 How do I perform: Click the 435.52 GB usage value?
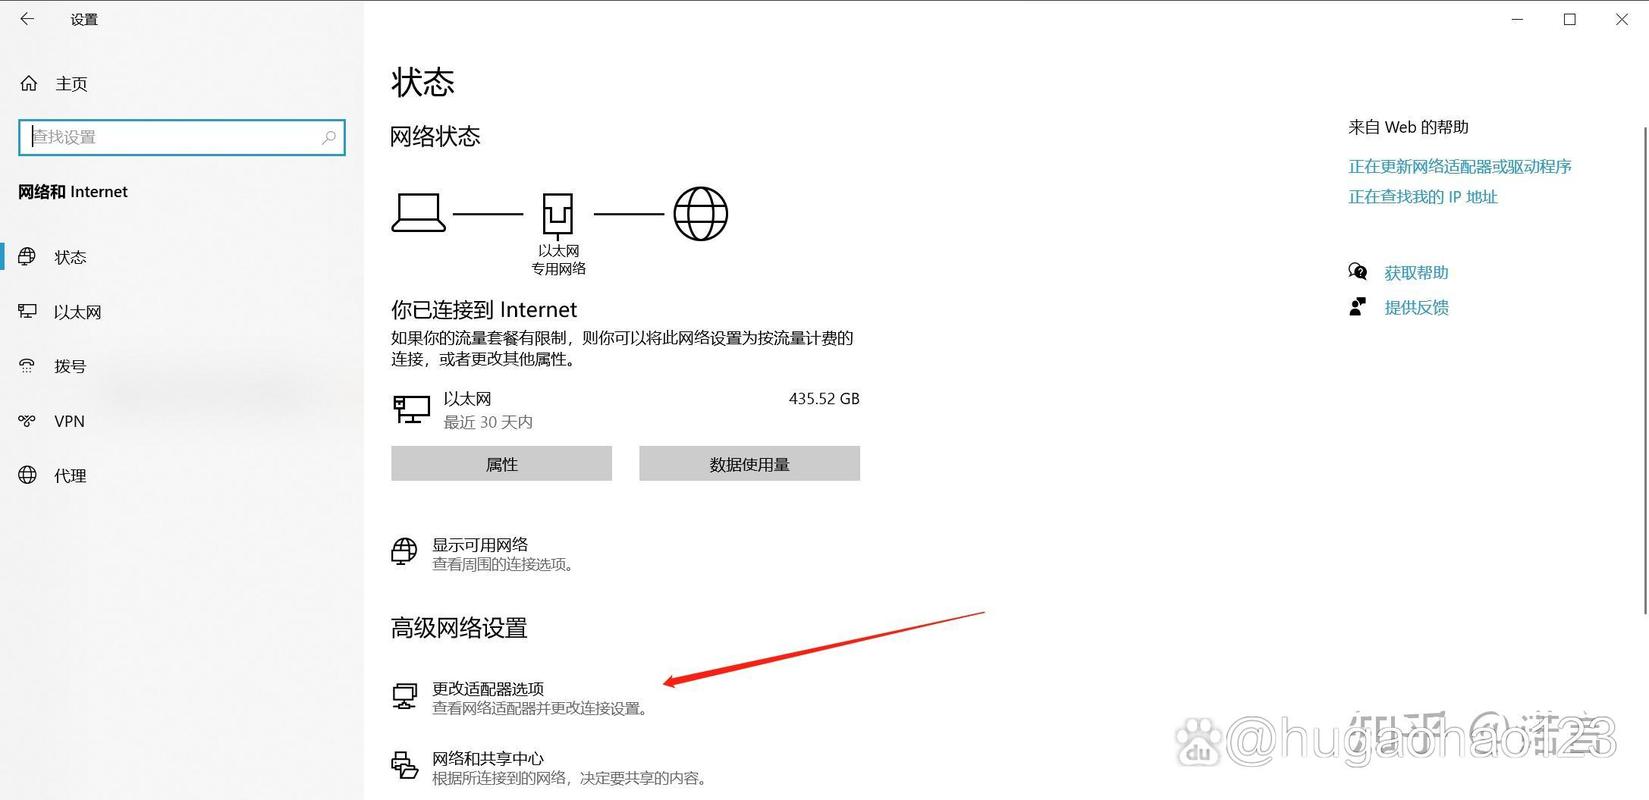824,399
